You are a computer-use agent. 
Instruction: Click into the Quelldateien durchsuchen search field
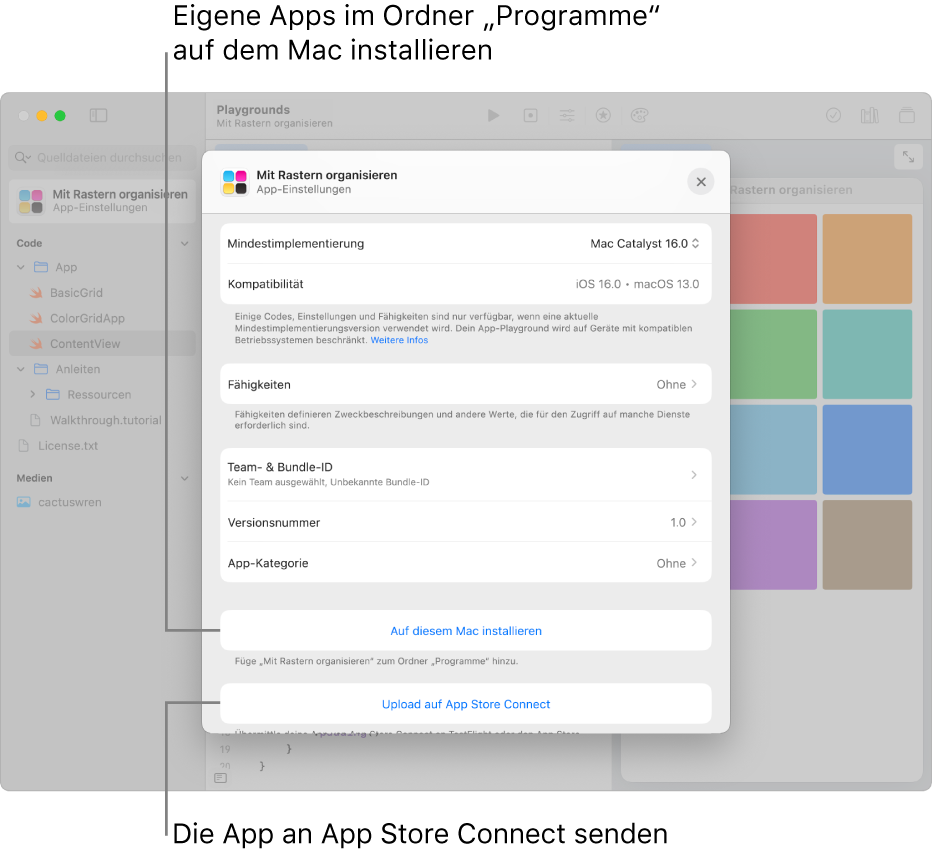[102, 157]
